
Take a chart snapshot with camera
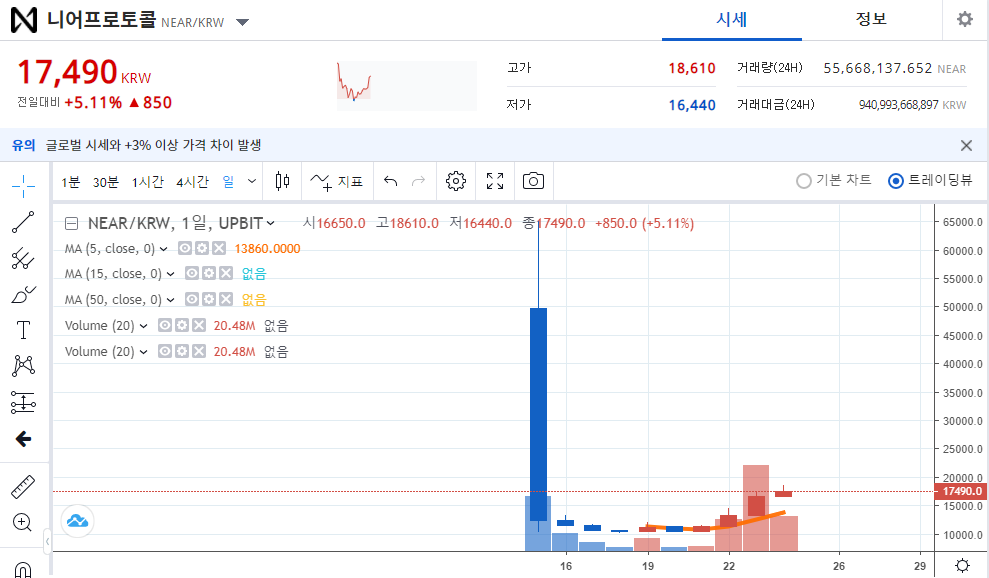coord(534,182)
